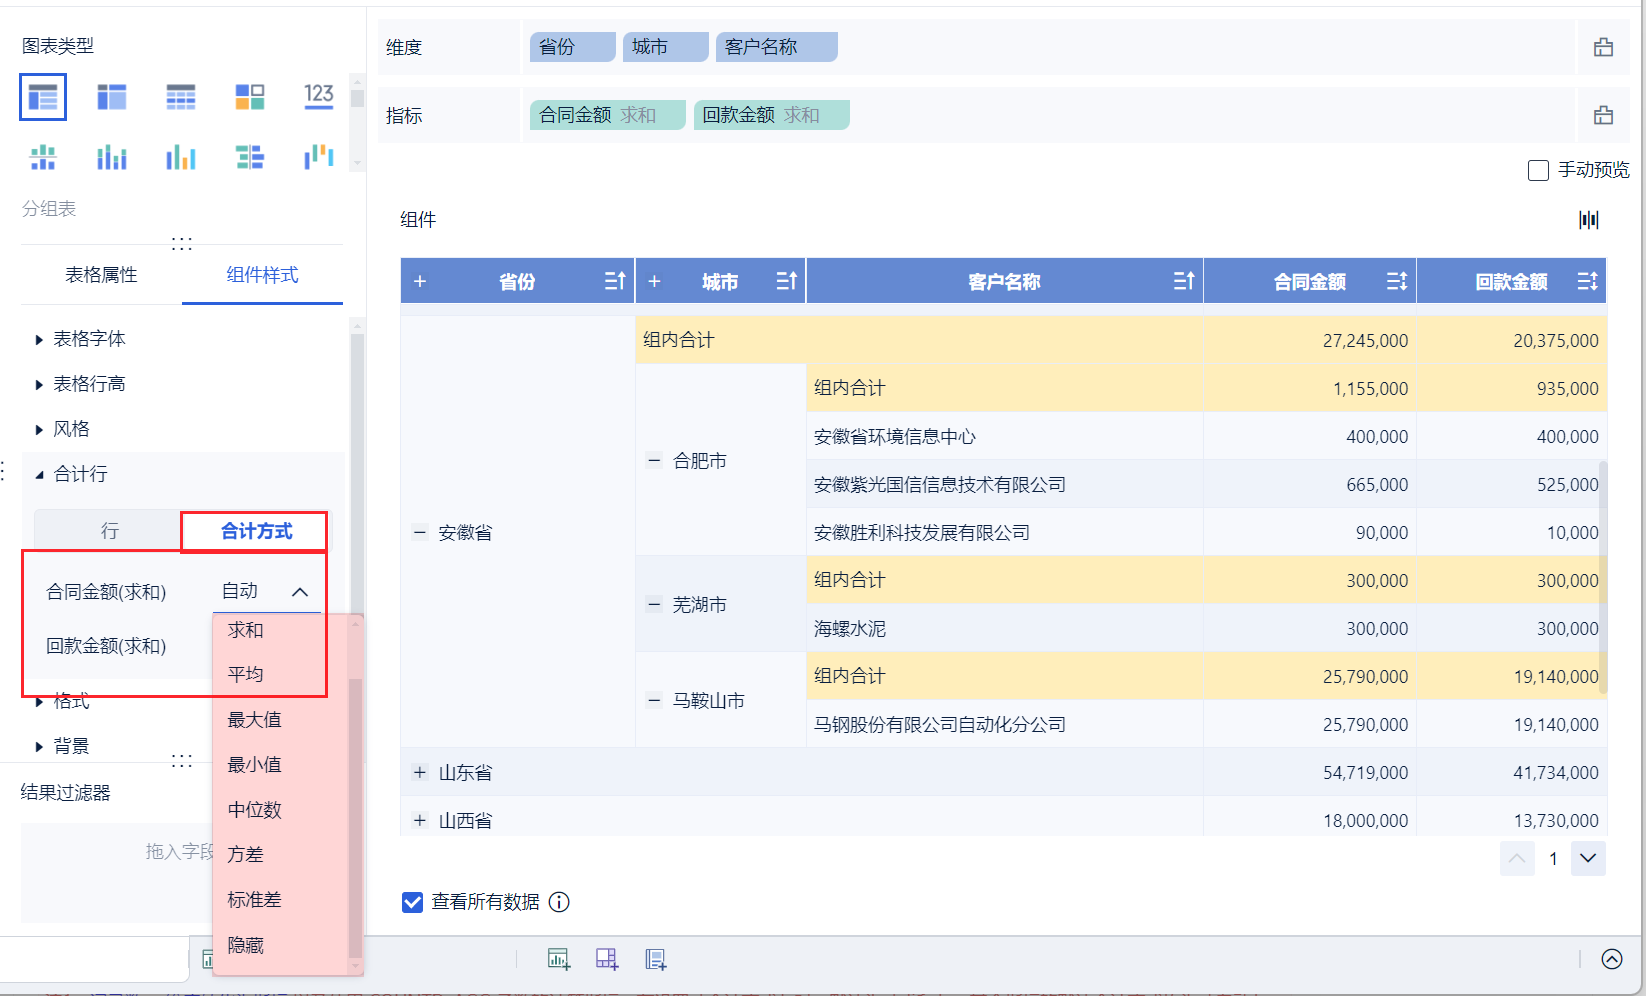The image size is (1646, 996).
Task: Sort by the 回款金额 column header icon
Action: (x=1587, y=281)
